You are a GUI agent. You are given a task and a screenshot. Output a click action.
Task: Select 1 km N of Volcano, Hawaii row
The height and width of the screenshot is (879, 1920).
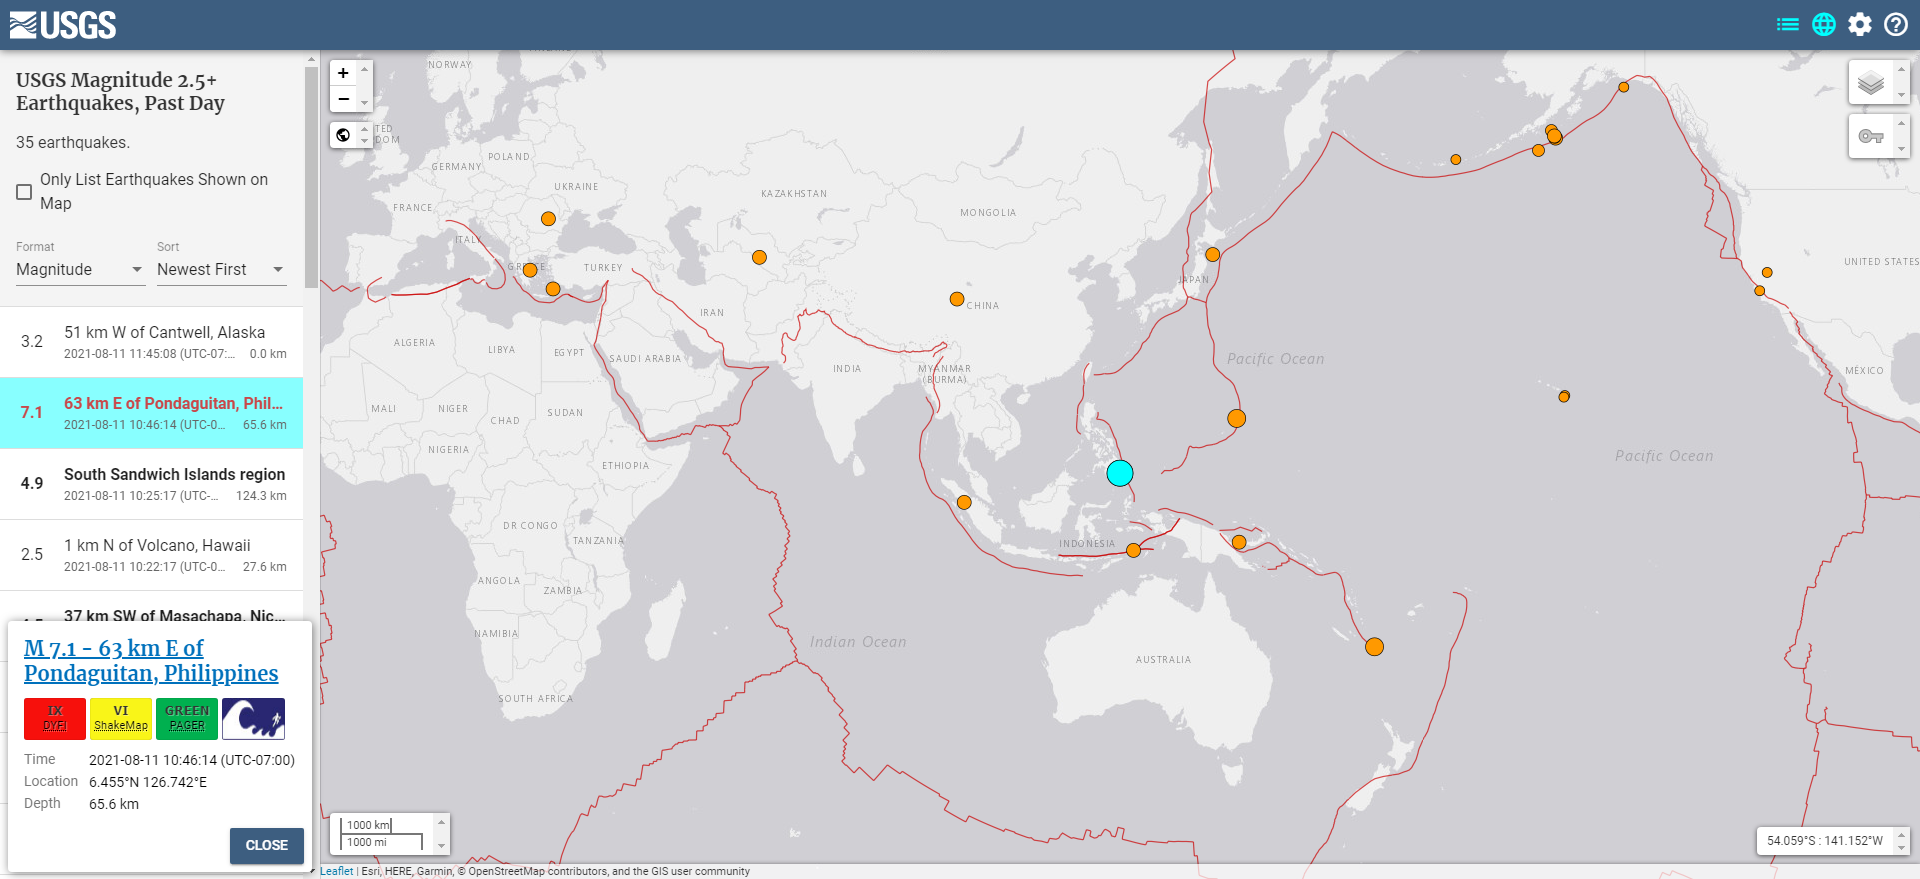tap(151, 555)
